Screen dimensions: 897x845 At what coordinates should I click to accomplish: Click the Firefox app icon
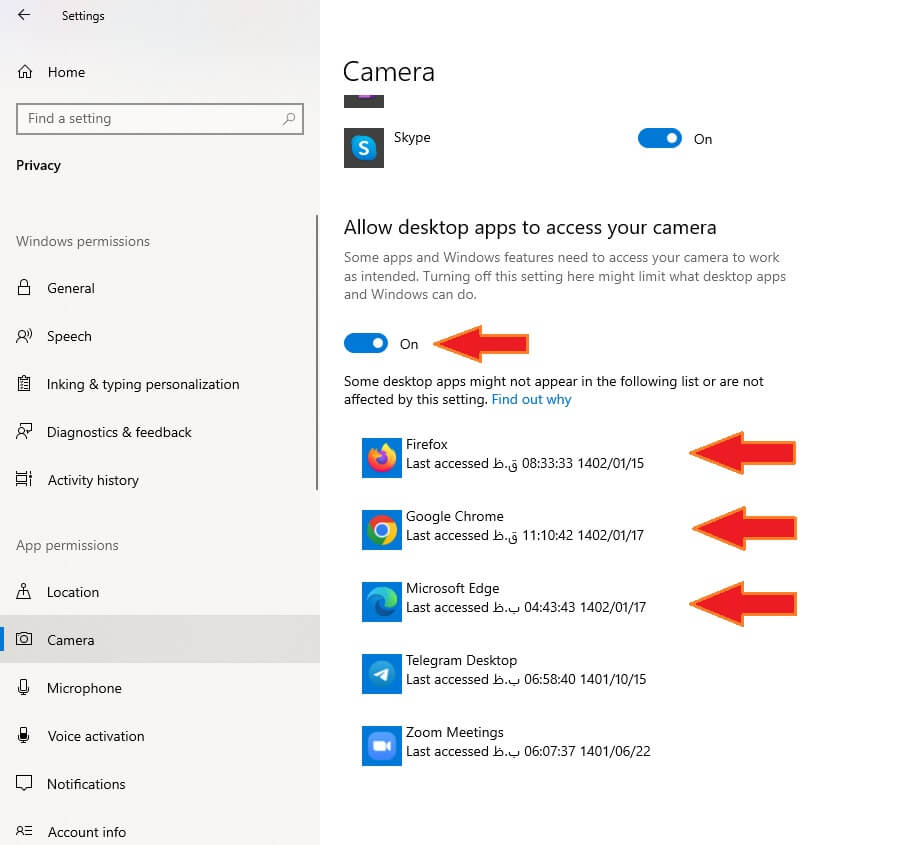382,458
